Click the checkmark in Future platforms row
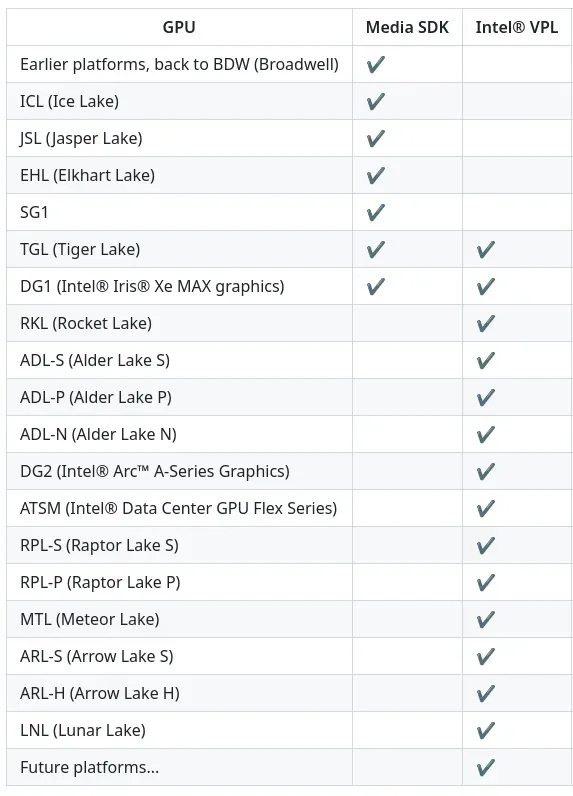573x796 pixels. click(486, 768)
